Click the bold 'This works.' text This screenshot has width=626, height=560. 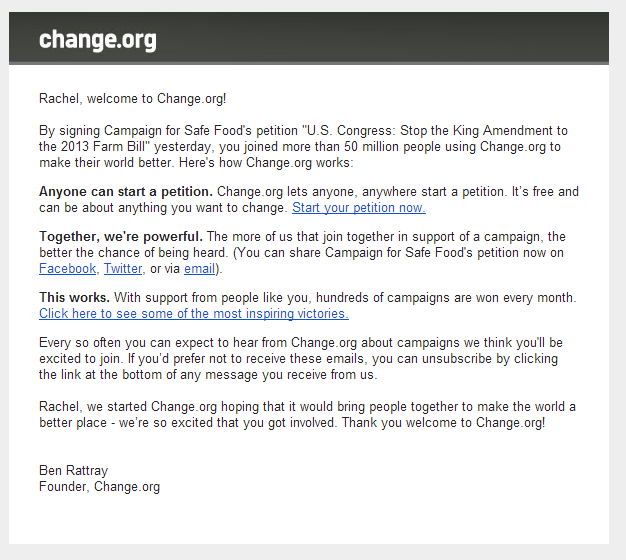tap(74, 297)
